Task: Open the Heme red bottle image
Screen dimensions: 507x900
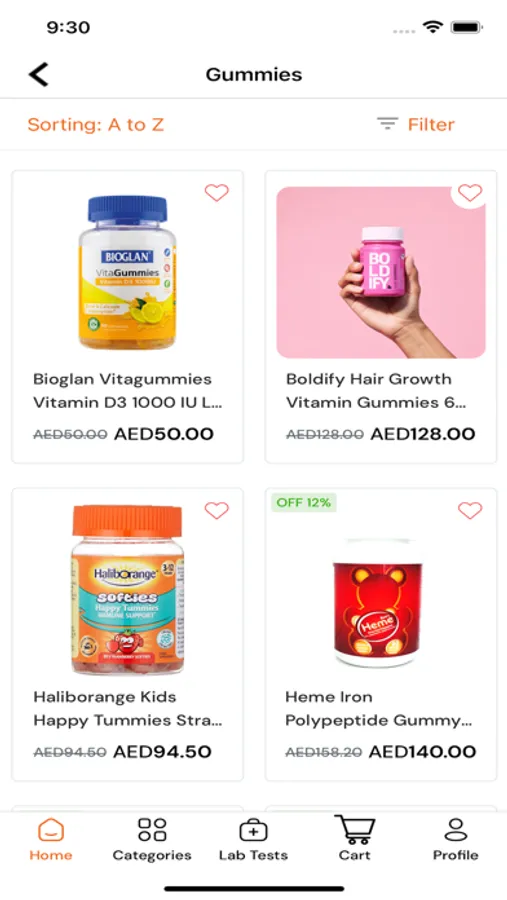Action: (x=378, y=603)
